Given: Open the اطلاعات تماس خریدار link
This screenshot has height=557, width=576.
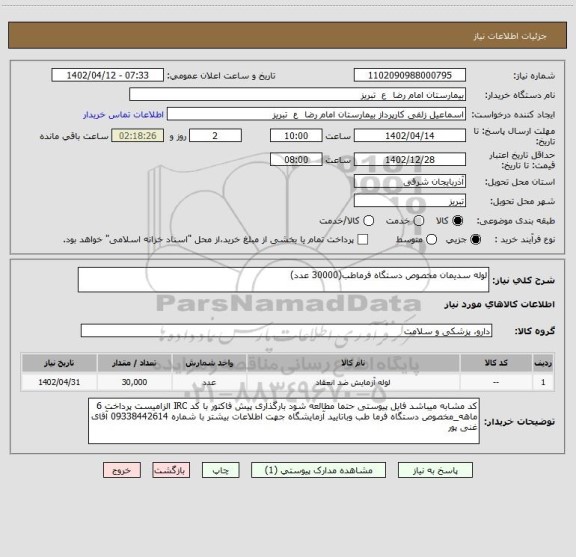Looking at the screenshot, I should [x=123, y=115].
